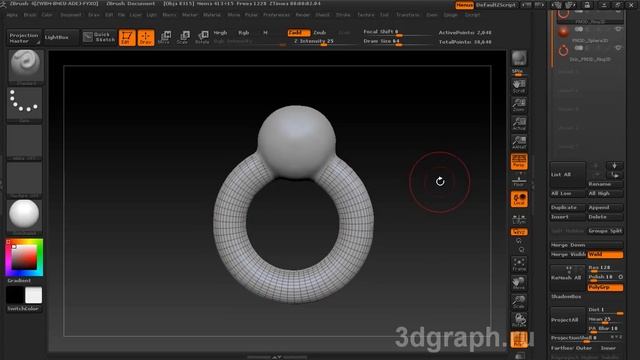The height and width of the screenshot is (360, 640).
Task: Toggle the Floor grid
Action: 519,181
